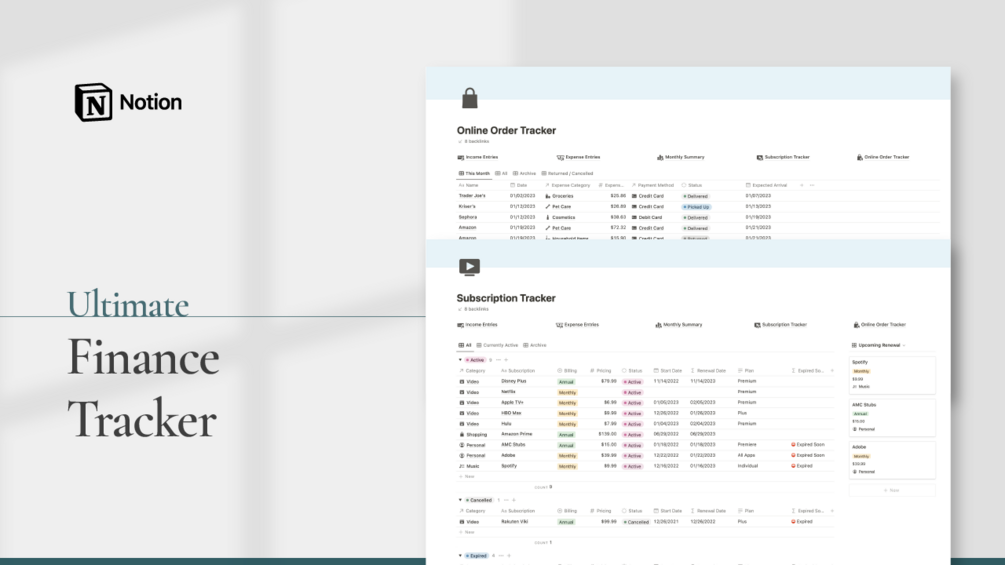1005x565 pixels.
Task: Open Expense Entries link in Online Order Tracker
Action: point(578,157)
